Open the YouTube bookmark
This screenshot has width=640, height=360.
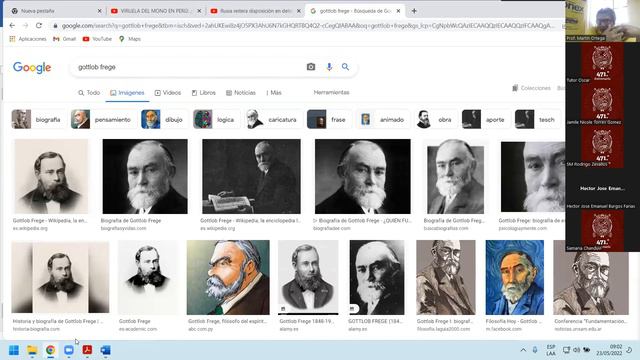pyautogui.click(x=97, y=39)
